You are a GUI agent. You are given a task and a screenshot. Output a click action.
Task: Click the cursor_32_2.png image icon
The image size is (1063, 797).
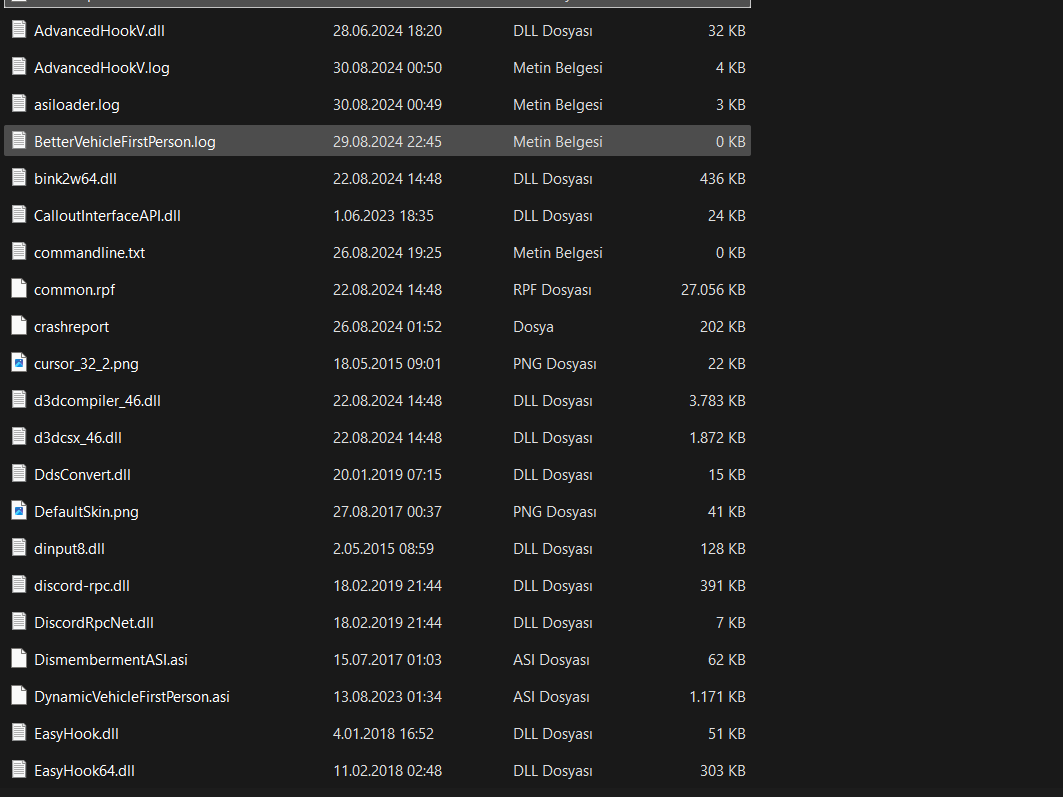coord(18,363)
